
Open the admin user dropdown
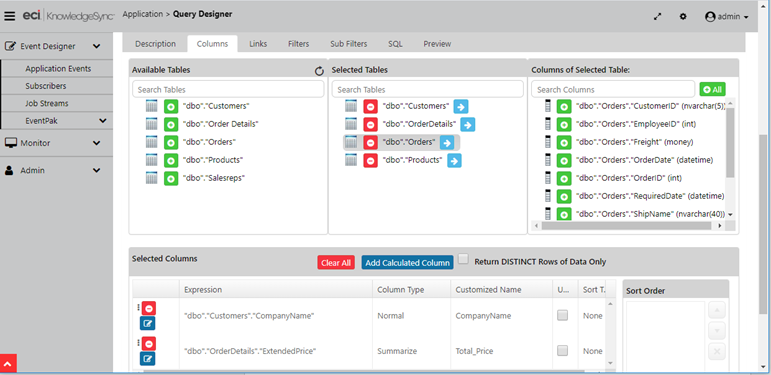[x=727, y=17]
